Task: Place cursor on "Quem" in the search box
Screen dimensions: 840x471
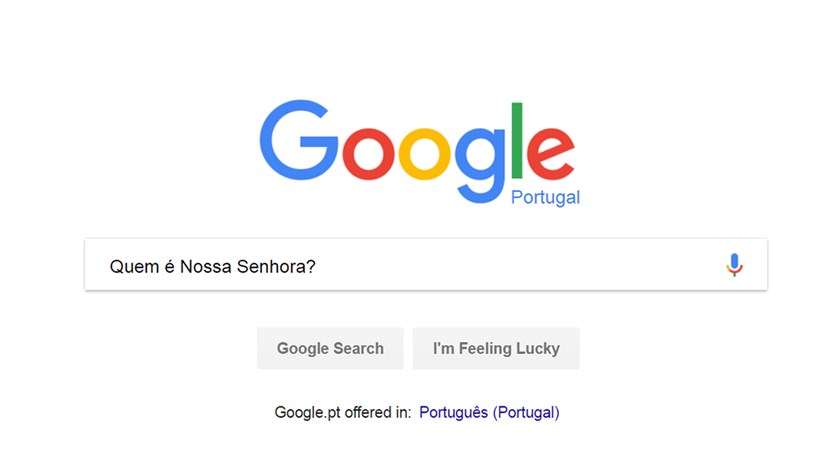Action: pyautogui.click(x=131, y=266)
